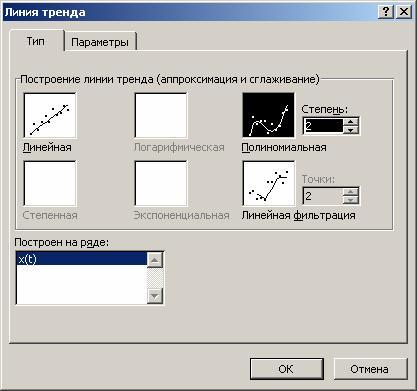This screenshot has height=391, width=417.
Task: Click the Линейная фильтрация label text
Action: (298, 215)
